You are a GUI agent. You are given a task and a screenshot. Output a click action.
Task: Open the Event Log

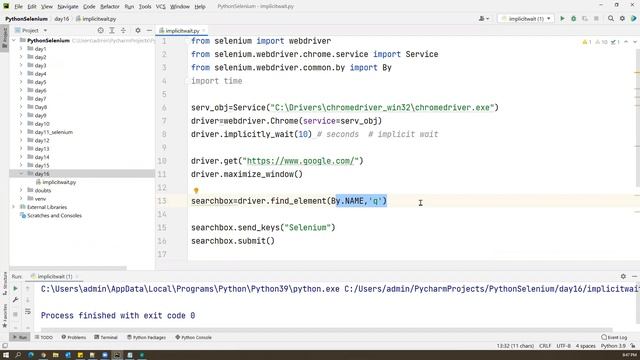pyautogui.click(x=614, y=337)
